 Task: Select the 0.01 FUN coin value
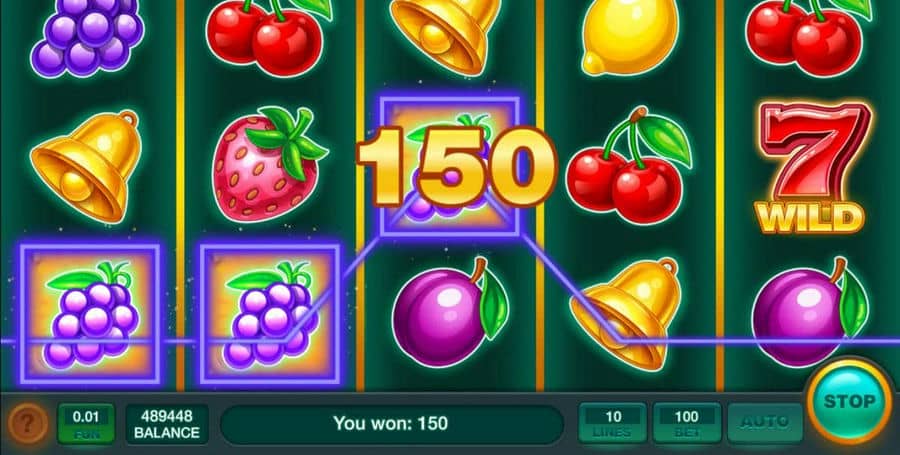point(86,423)
